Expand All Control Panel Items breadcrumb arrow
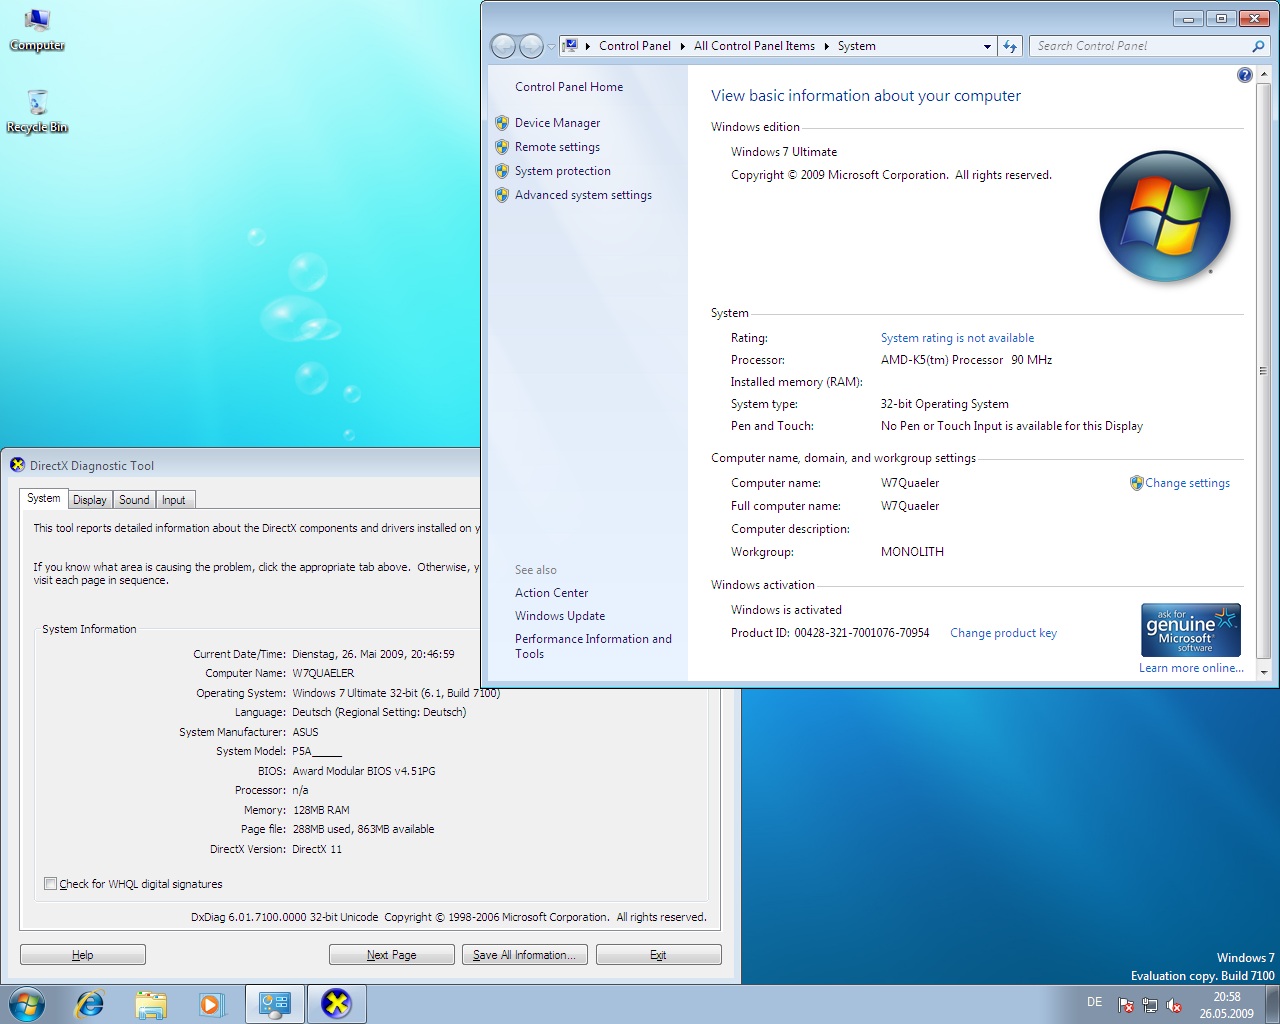This screenshot has height=1024, width=1280. click(826, 46)
